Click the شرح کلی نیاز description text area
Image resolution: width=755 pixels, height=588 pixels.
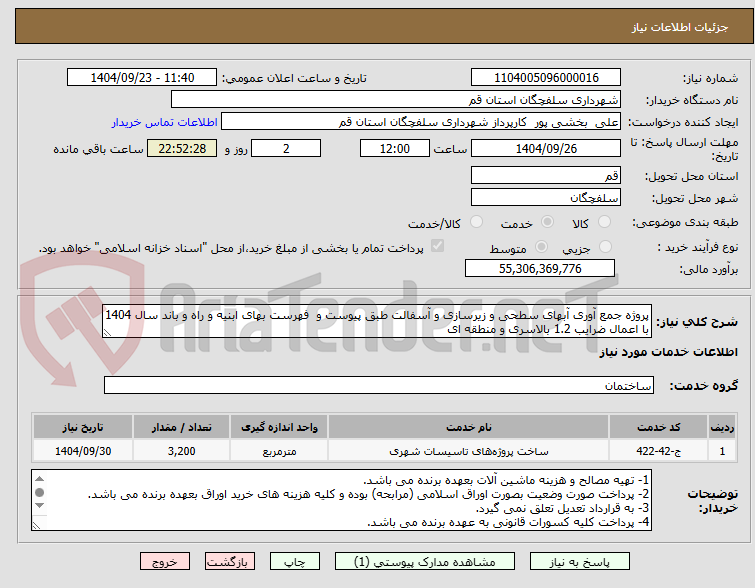pos(377,321)
